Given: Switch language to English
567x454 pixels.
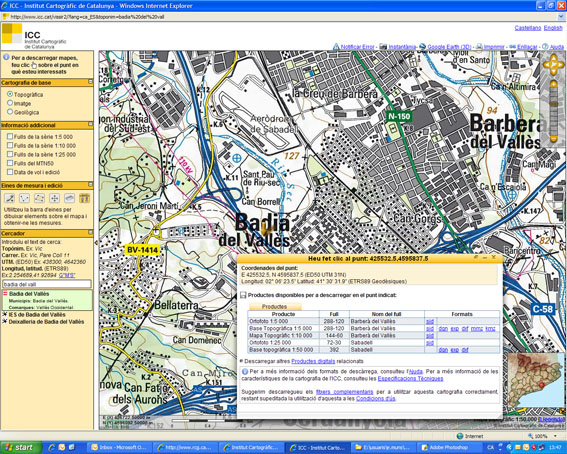Looking at the screenshot, I should [553, 28].
